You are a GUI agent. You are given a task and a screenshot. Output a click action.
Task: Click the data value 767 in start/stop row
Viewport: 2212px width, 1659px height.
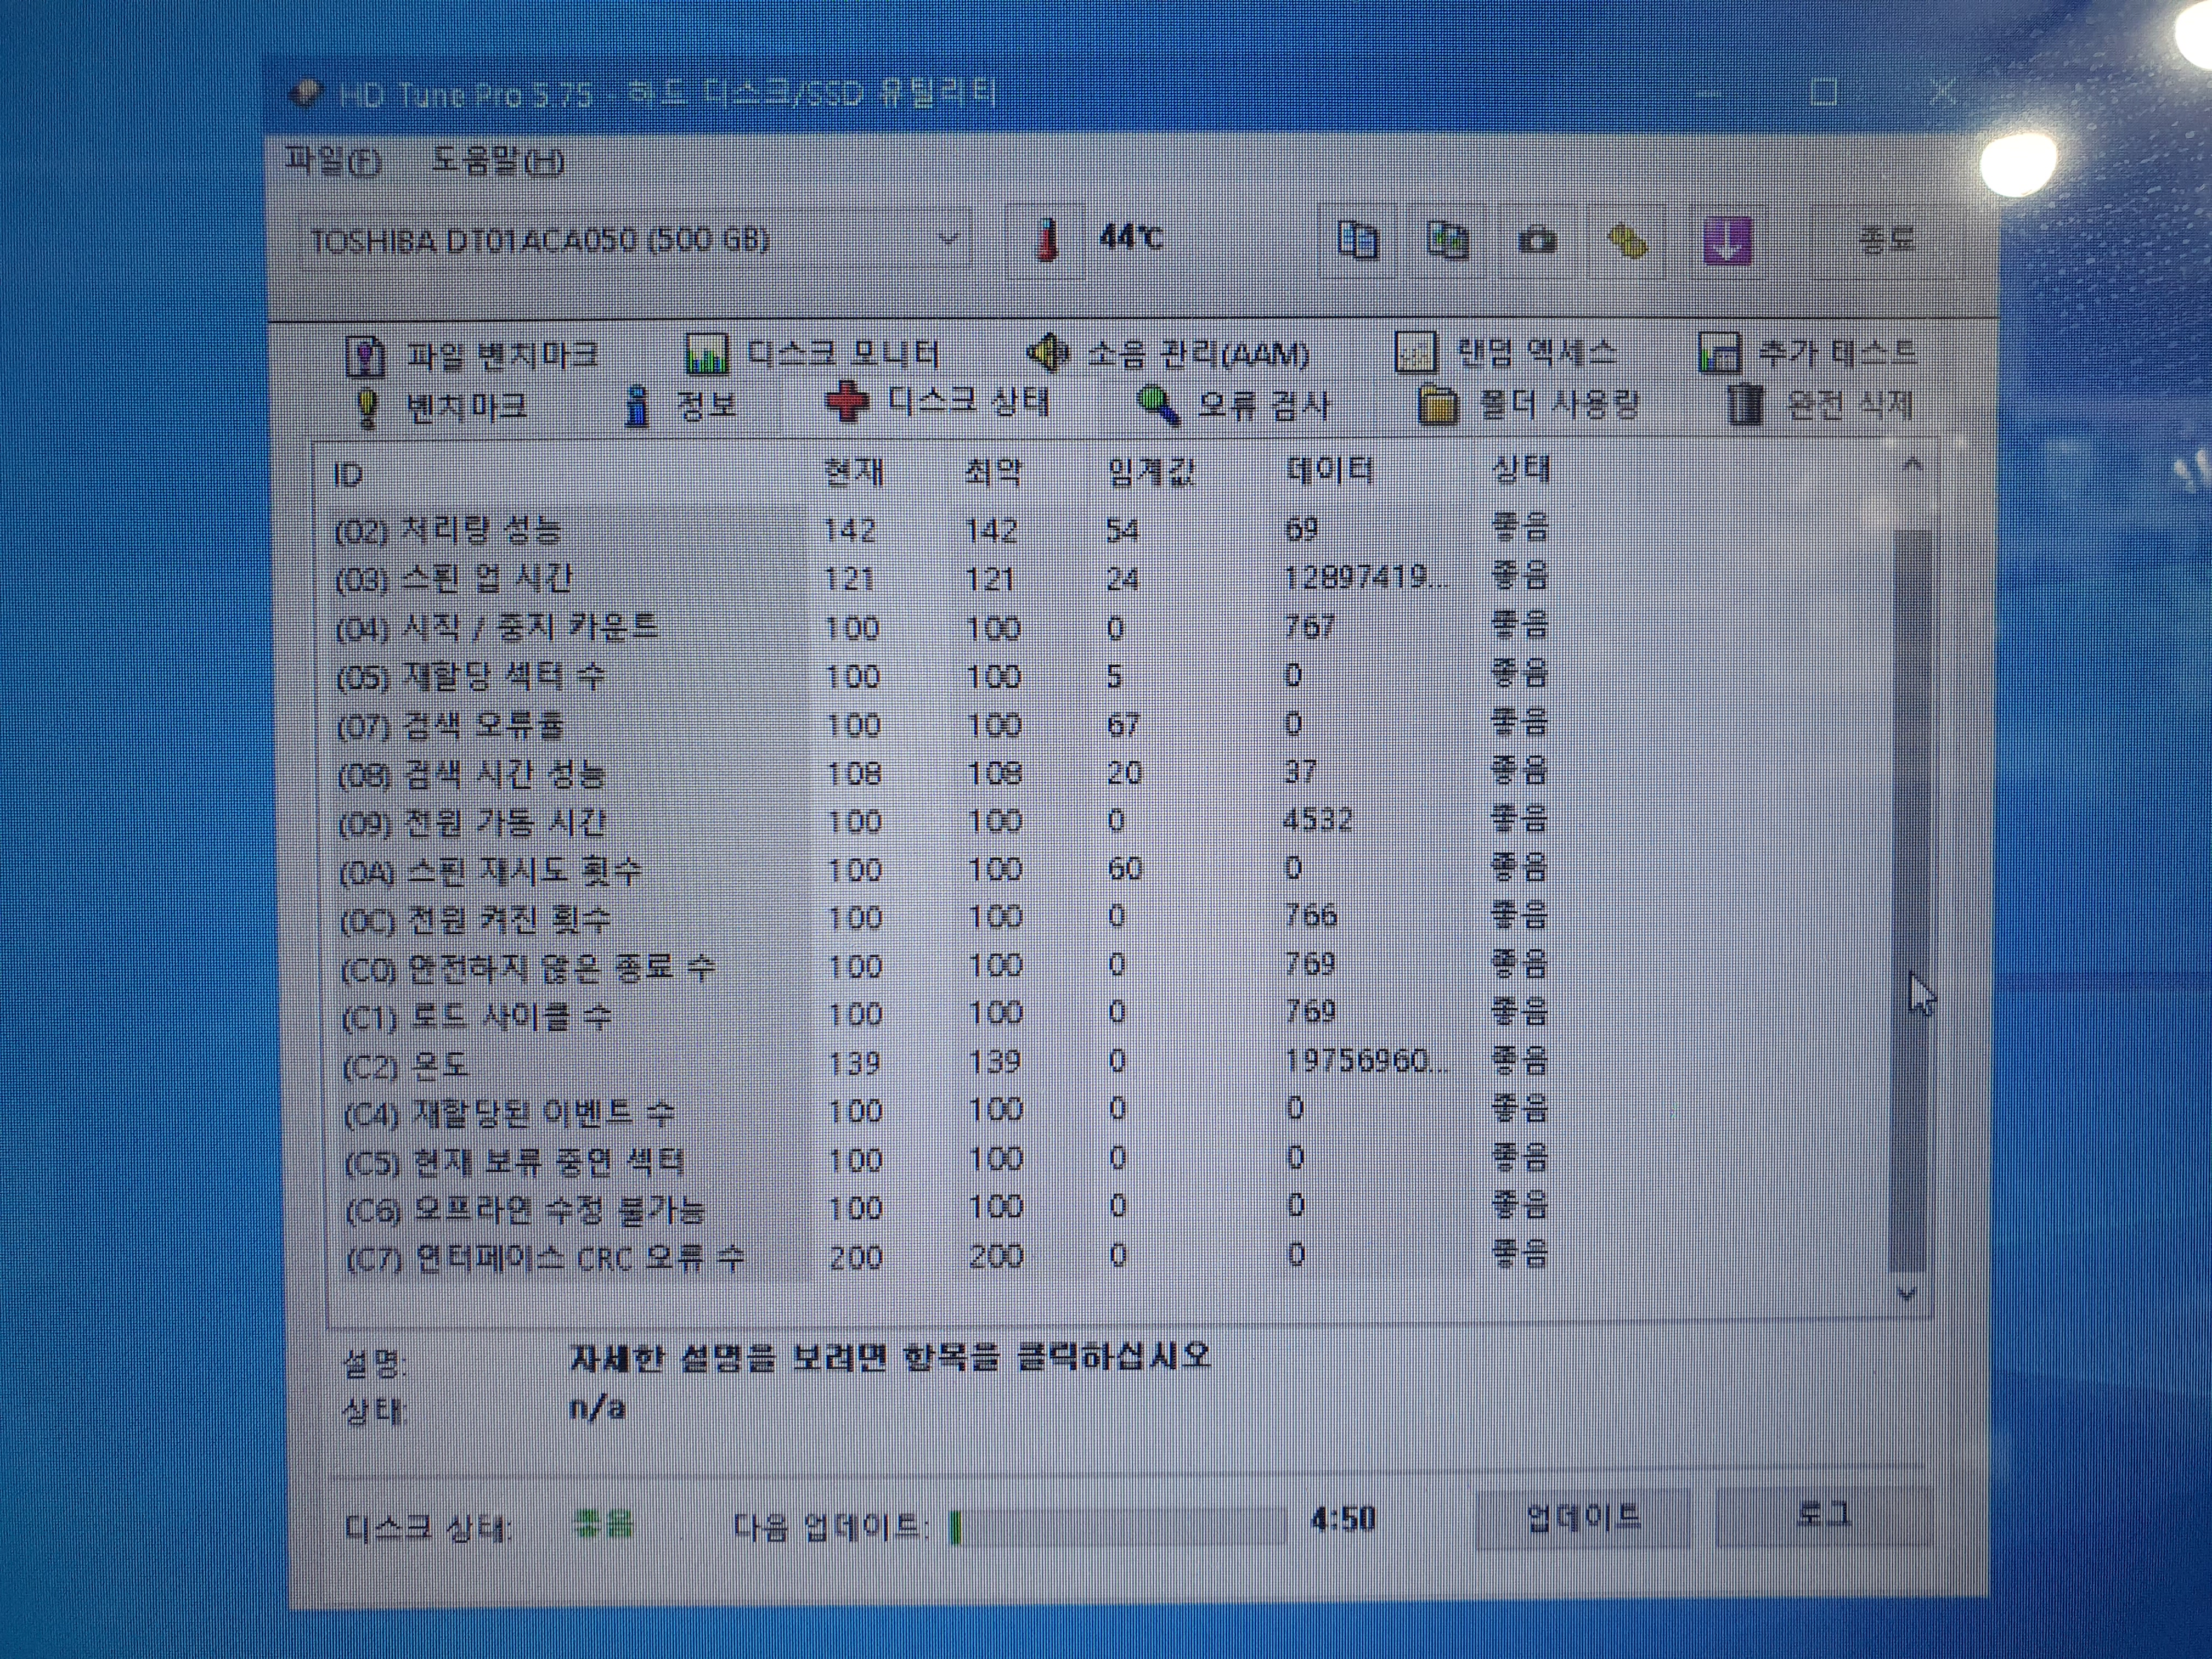coord(1310,626)
